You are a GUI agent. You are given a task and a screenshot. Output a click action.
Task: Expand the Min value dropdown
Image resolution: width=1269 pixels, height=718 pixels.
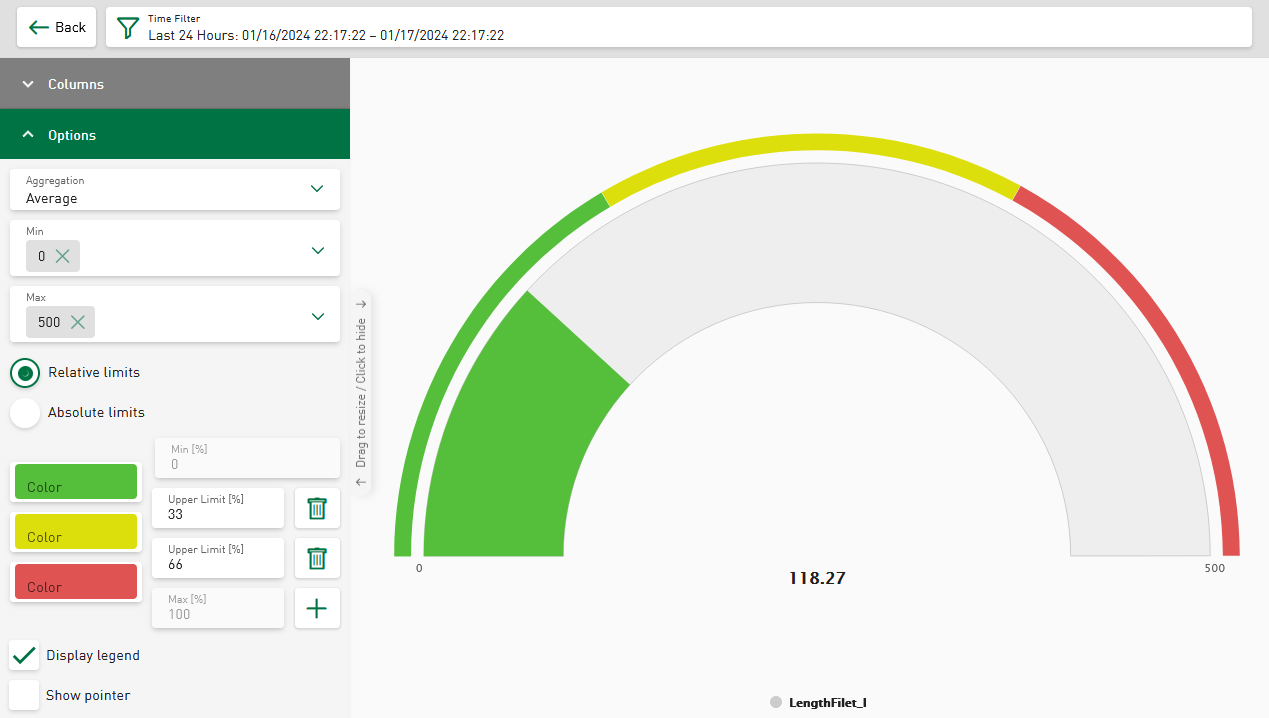click(x=317, y=250)
